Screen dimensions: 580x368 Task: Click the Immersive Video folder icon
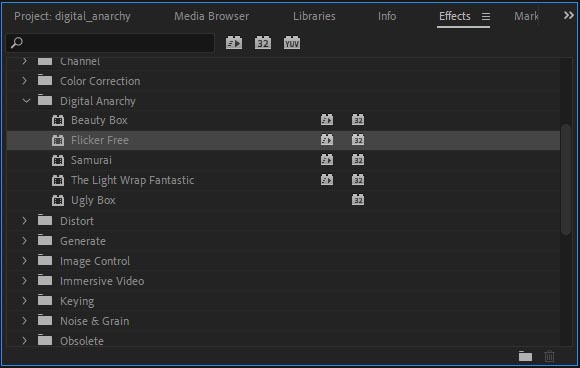click(x=45, y=280)
